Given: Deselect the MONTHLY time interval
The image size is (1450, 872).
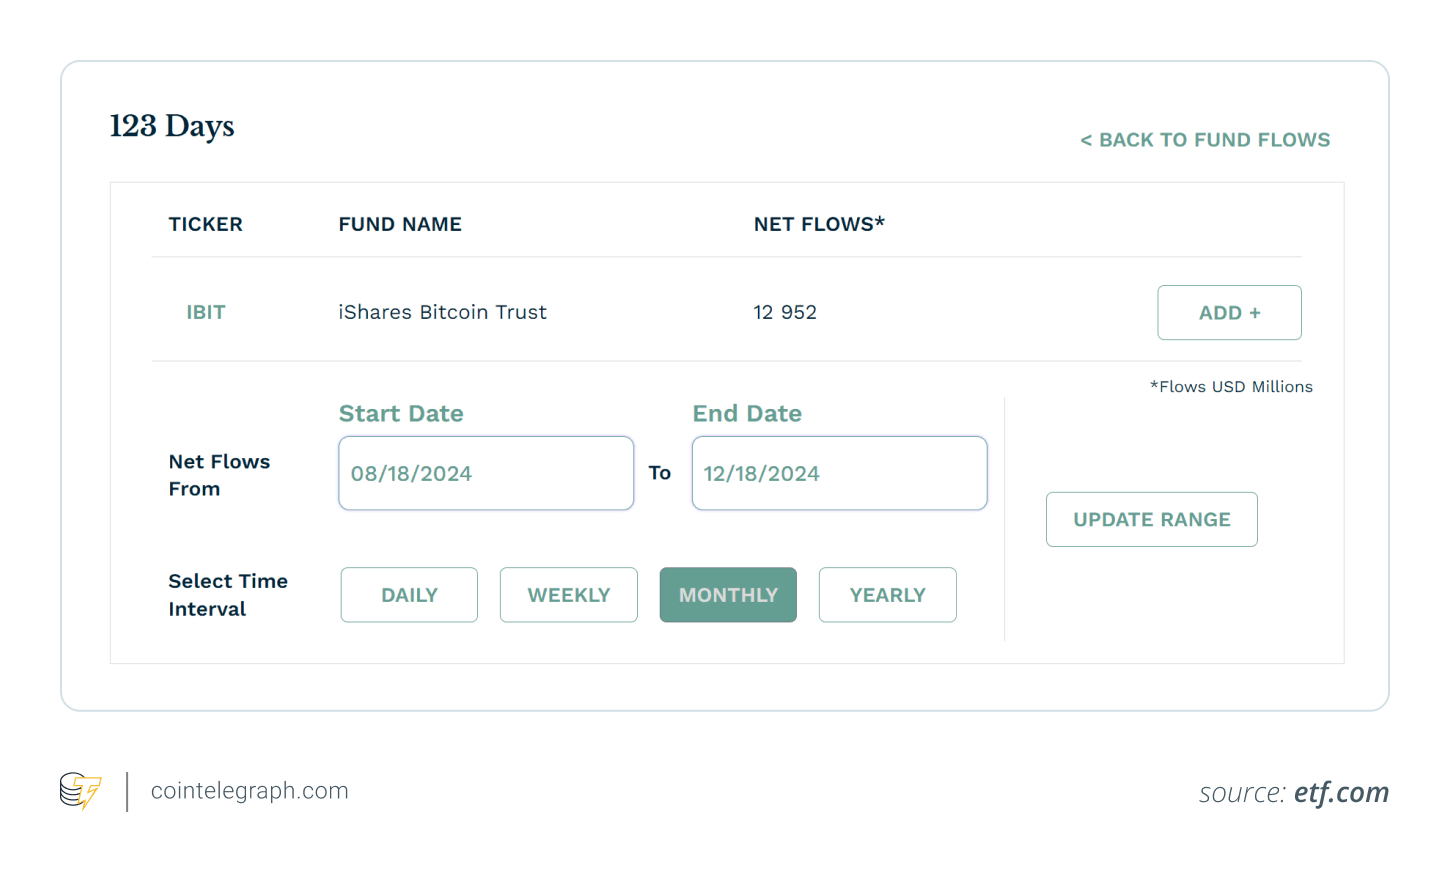Looking at the screenshot, I should pos(728,594).
